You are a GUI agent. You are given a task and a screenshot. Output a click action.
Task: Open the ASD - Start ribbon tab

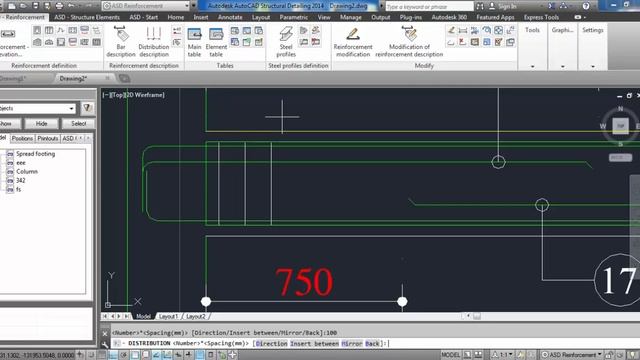point(143,17)
